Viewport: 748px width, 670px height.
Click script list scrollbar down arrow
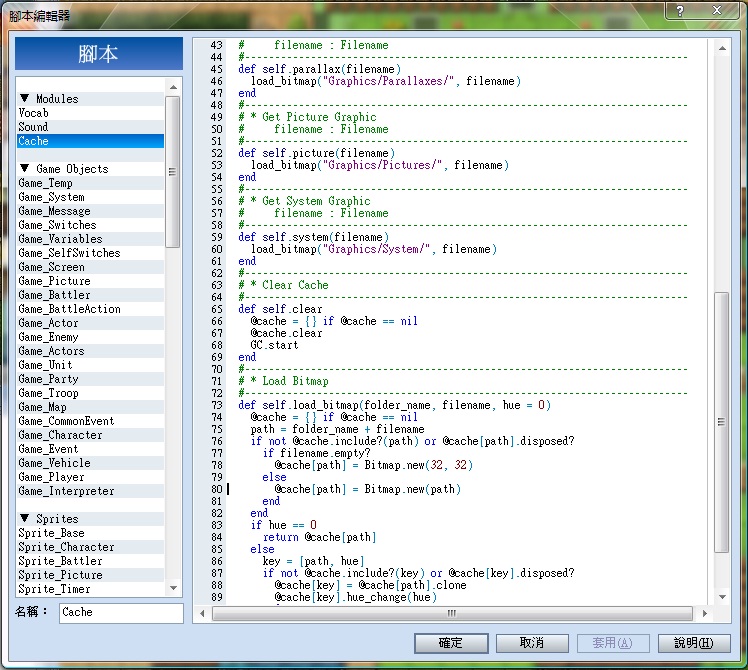[x=173, y=588]
